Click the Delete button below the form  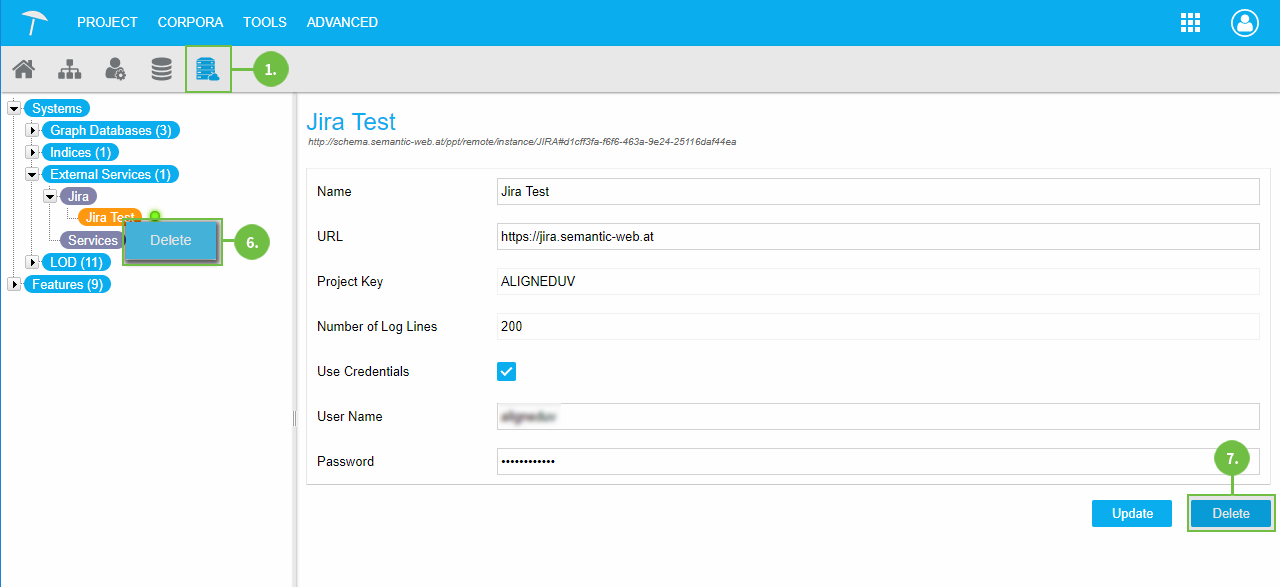[1231, 513]
